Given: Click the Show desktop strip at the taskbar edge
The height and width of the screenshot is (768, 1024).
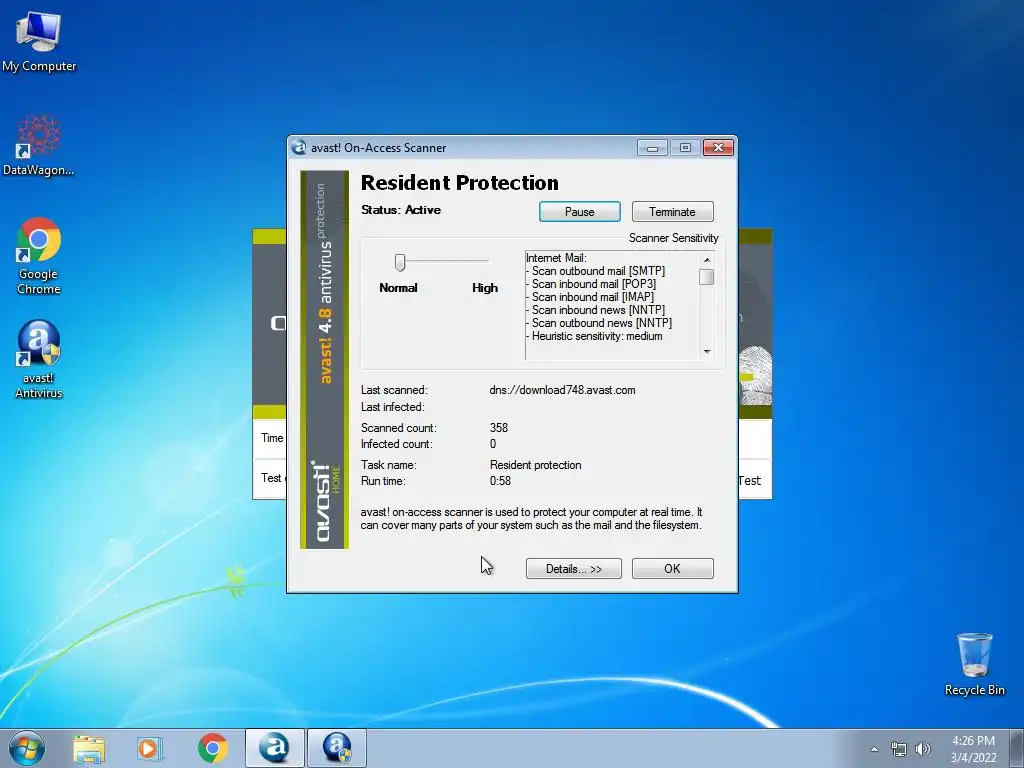Looking at the screenshot, I should point(1018,749).
